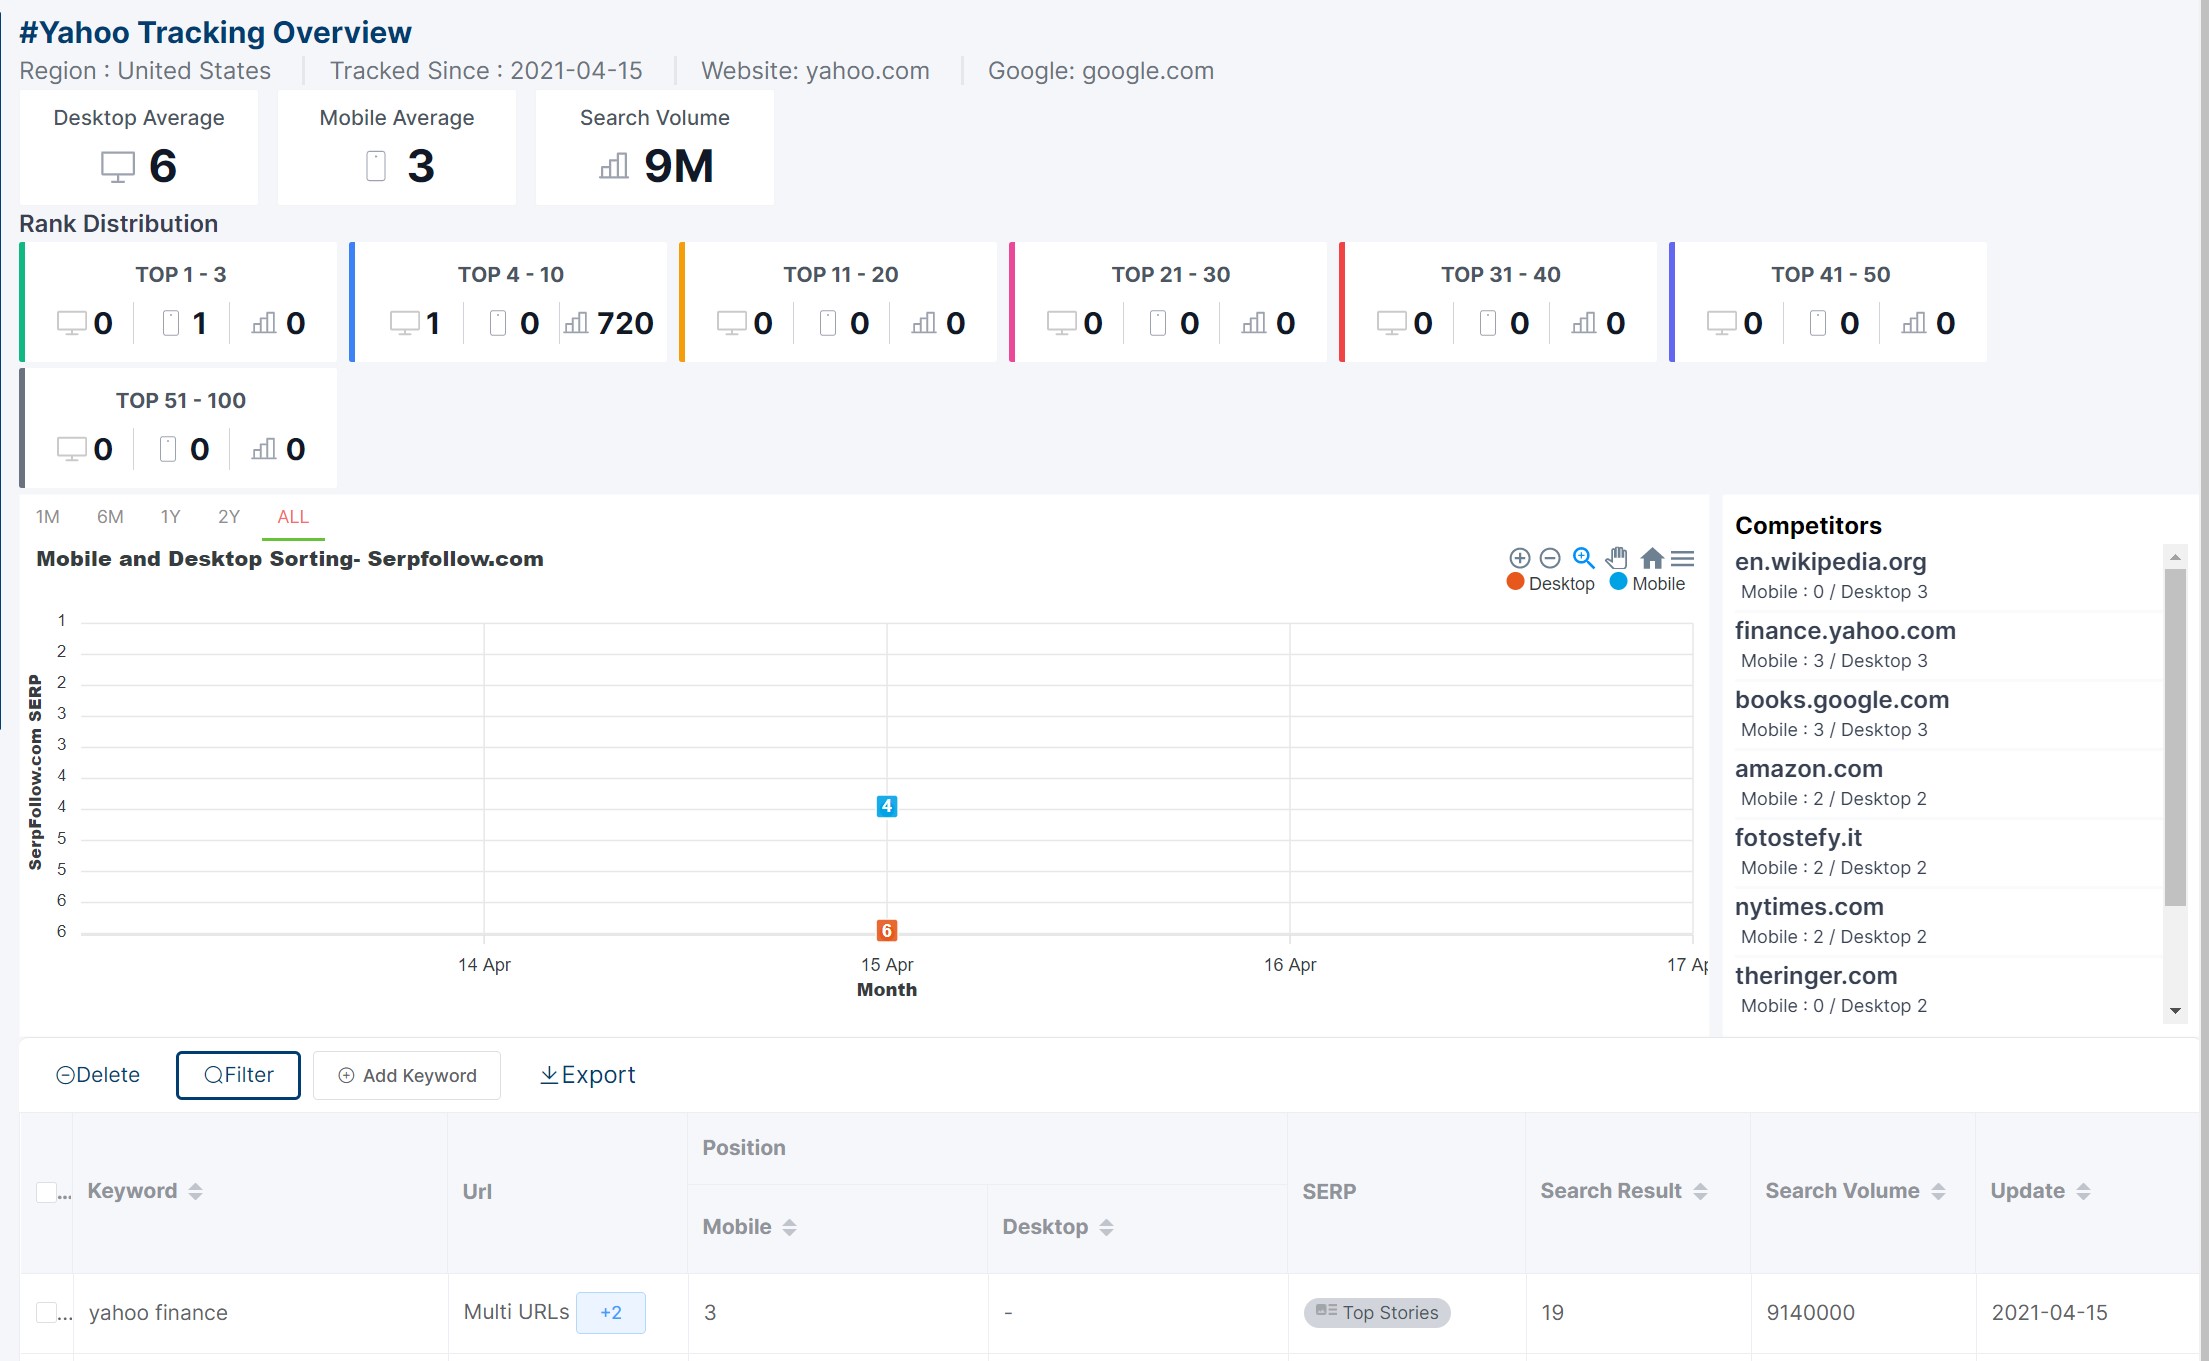2209x1361 pixels.
Task: Tick the select-all checkbox in table header
Action: click(x=46, y=1192)
